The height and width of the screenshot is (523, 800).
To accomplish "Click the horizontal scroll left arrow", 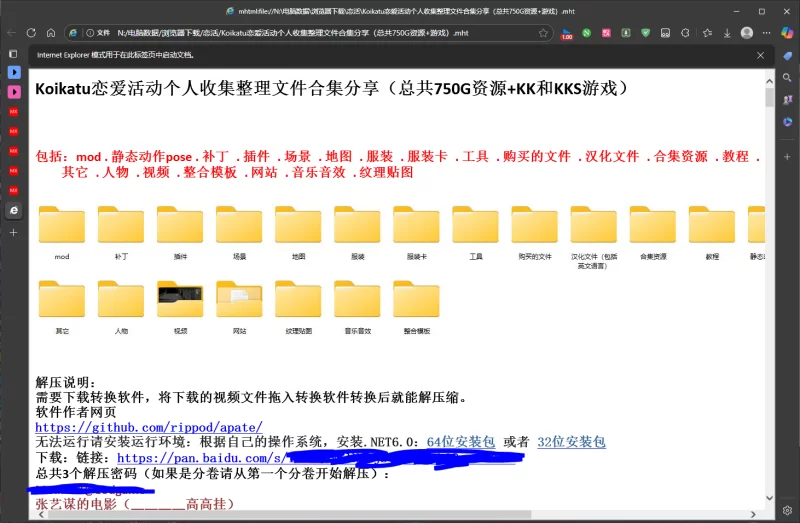I will (41, 514).
